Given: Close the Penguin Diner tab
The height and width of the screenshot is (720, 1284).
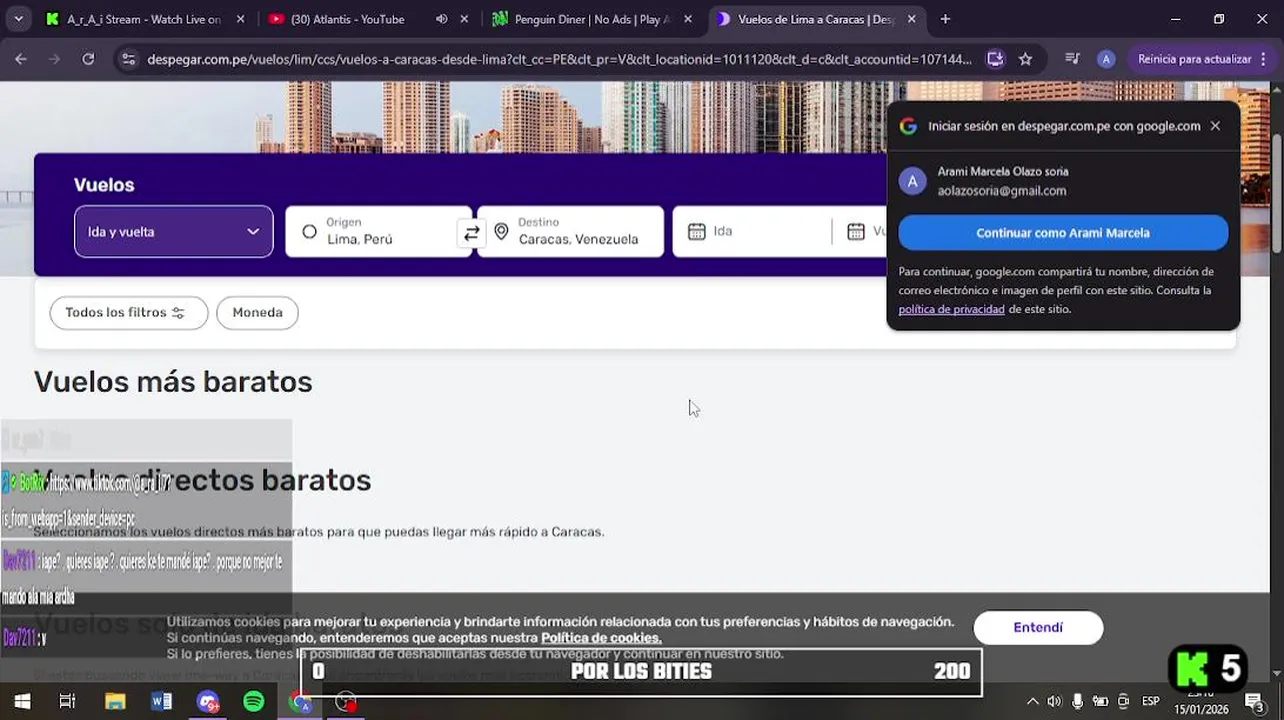Looking at the screenshot, I should (688, 19).
